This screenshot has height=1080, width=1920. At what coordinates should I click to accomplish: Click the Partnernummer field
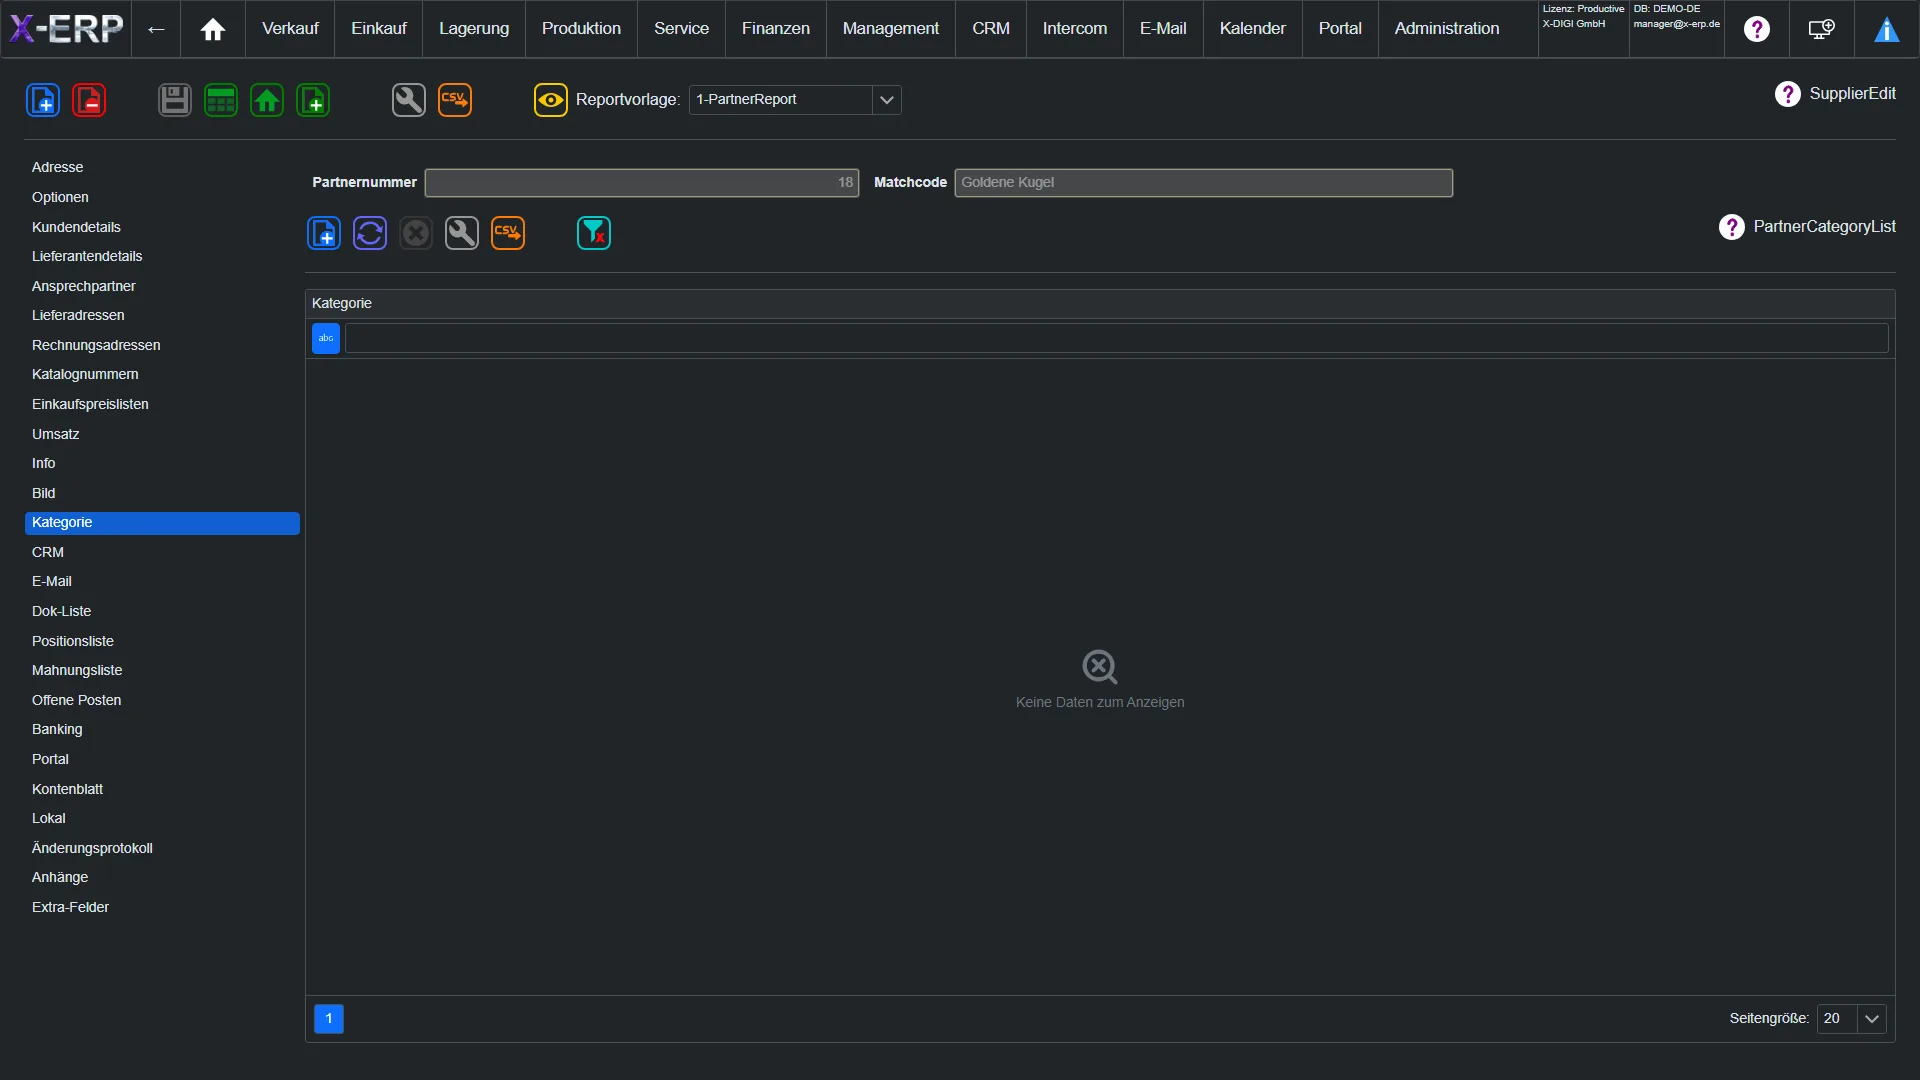click(x=642, y=183)
